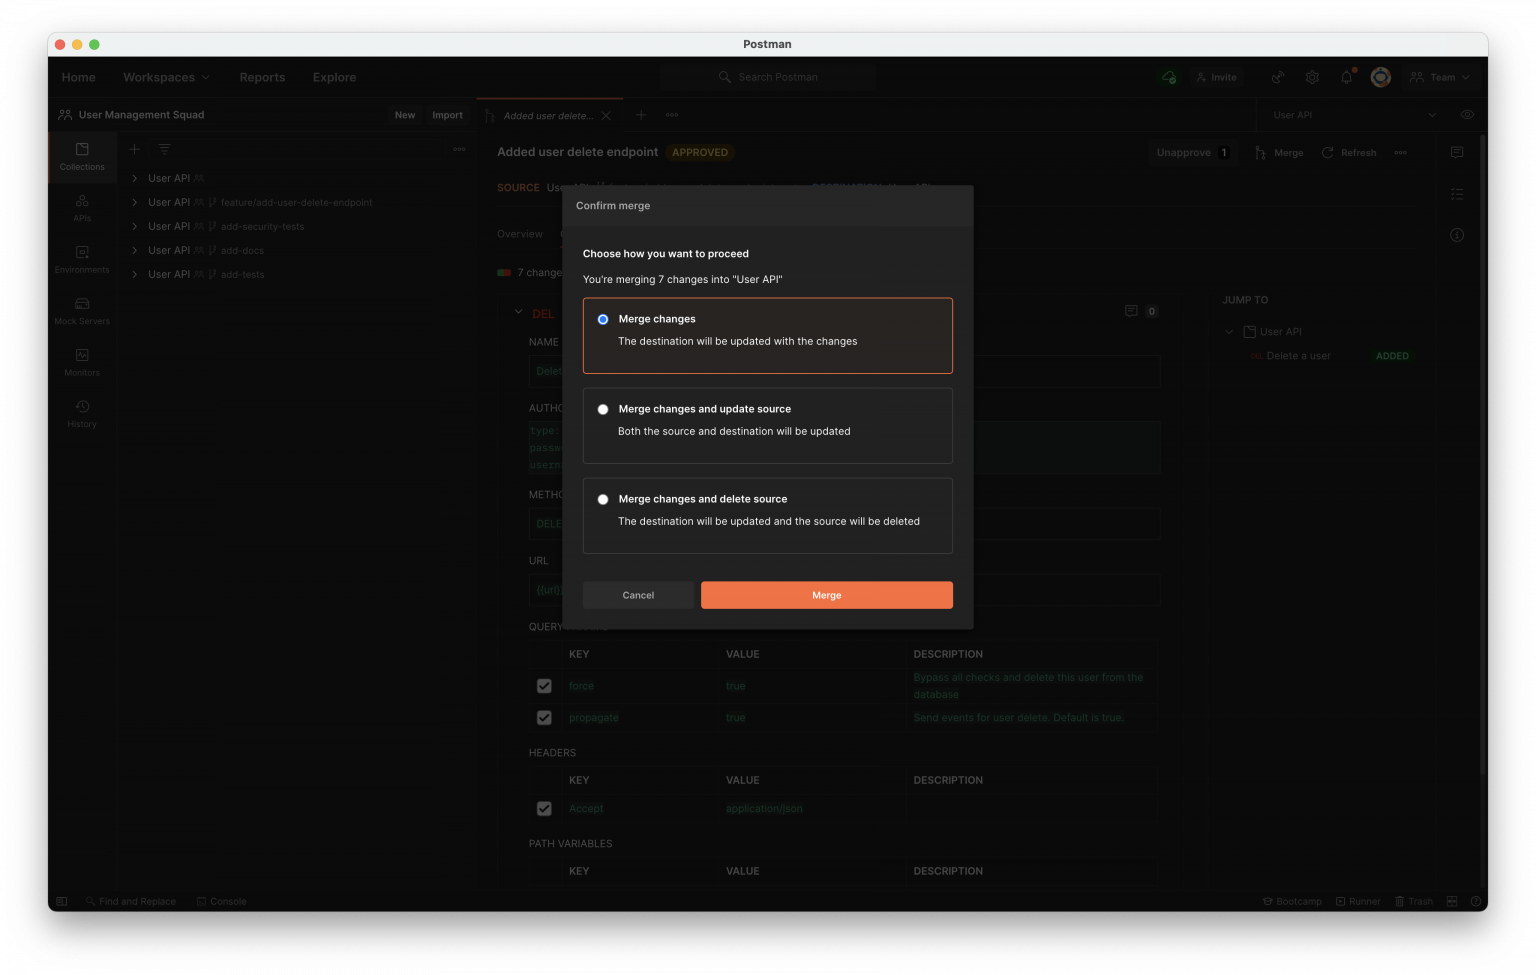Open a new tab with plus icon
1536x975 pixels.
[641, 115]
